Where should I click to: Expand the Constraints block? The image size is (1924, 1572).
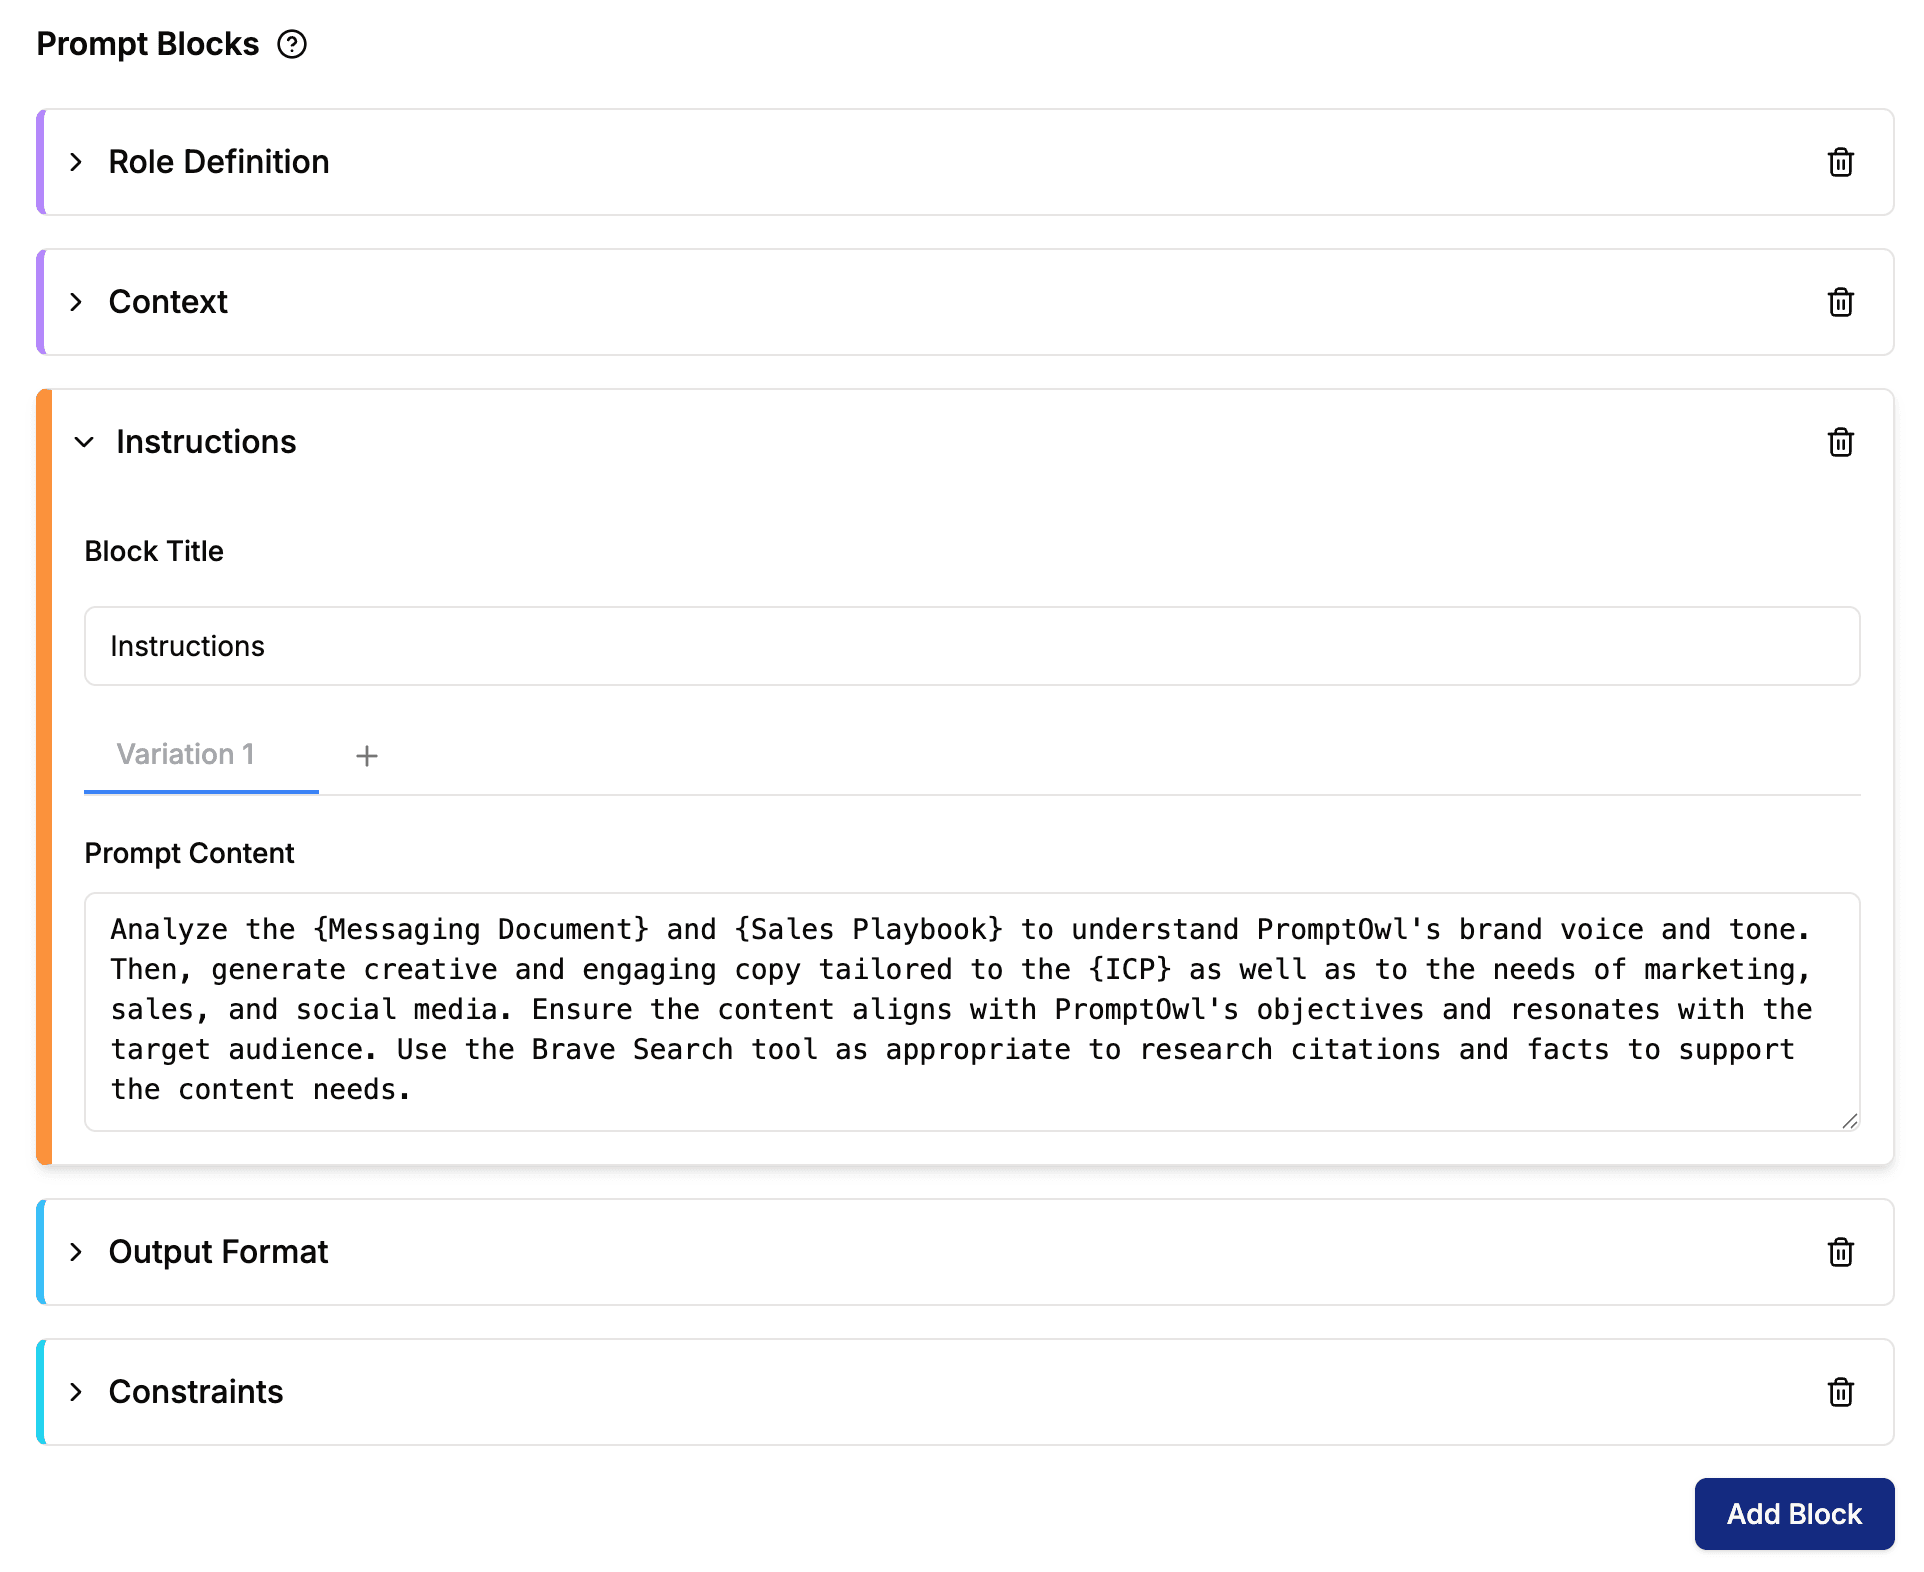(x=76, y=1392)
